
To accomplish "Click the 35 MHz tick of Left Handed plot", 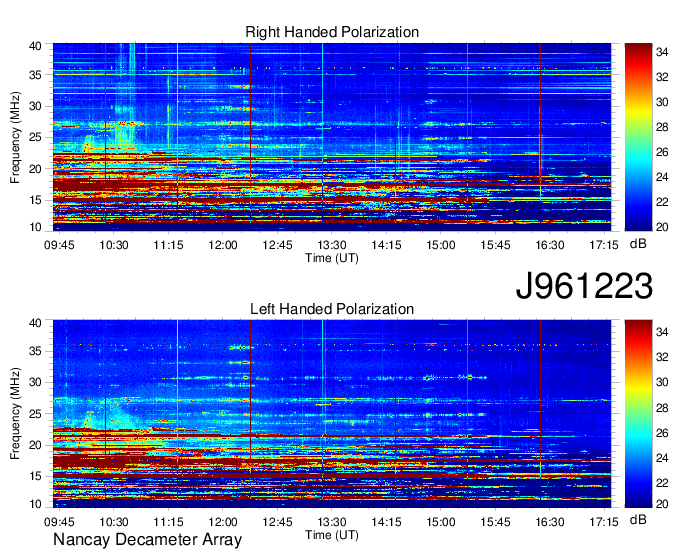I will coord(35,351).
